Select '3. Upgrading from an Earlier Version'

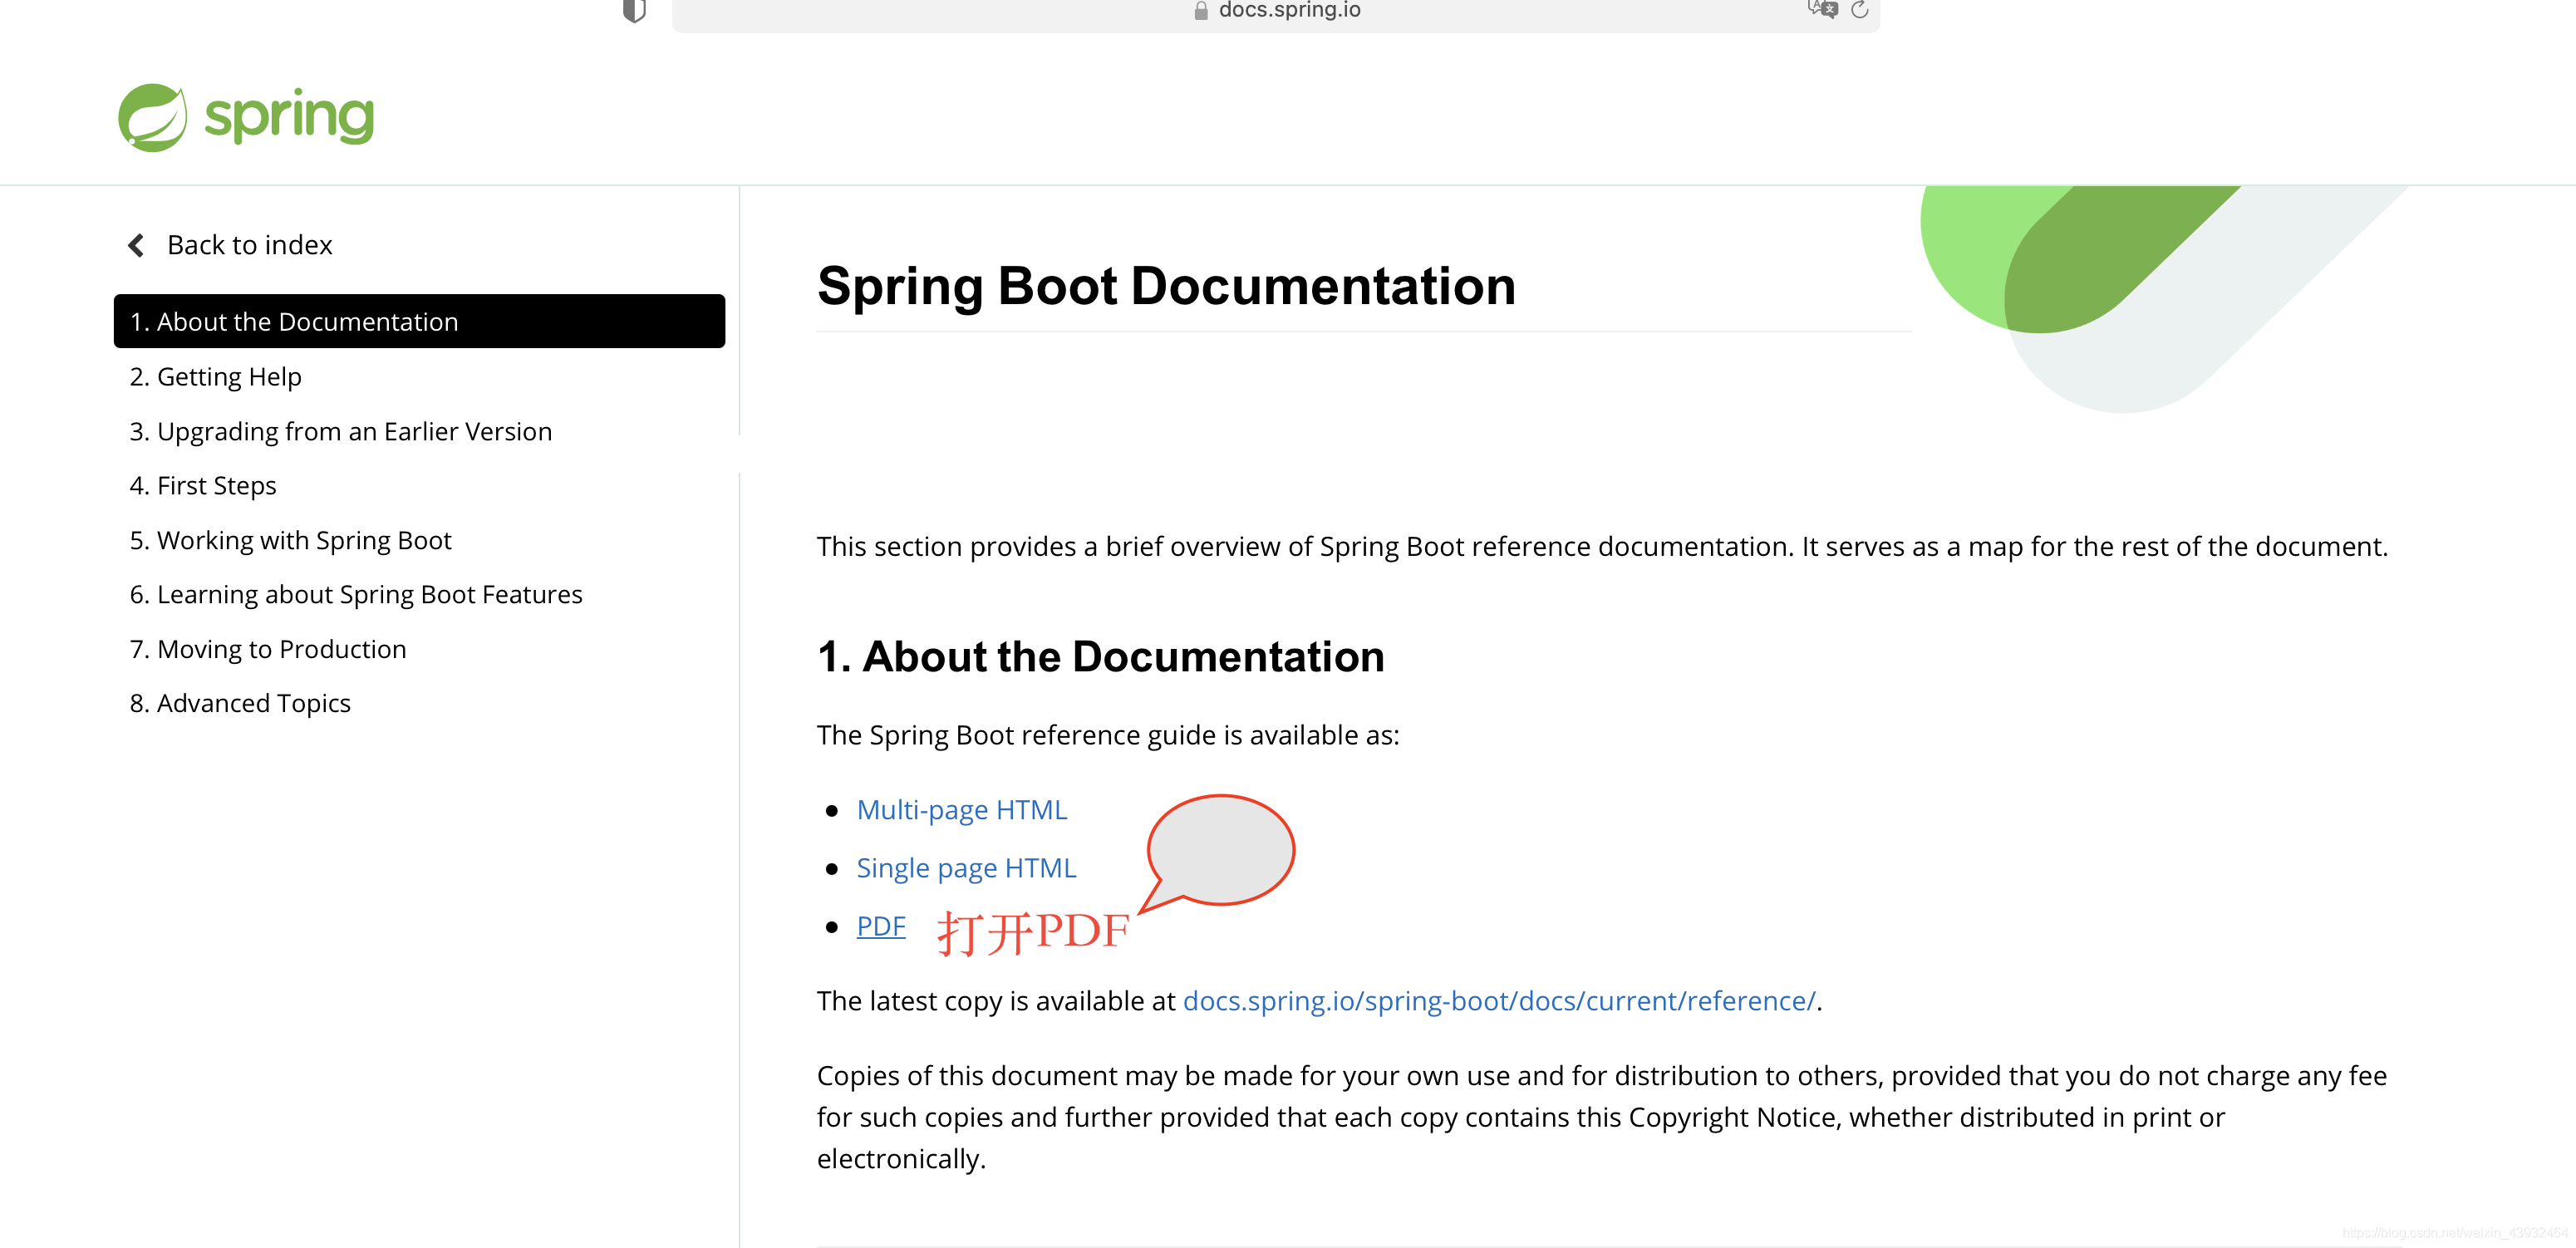[340, 431]
